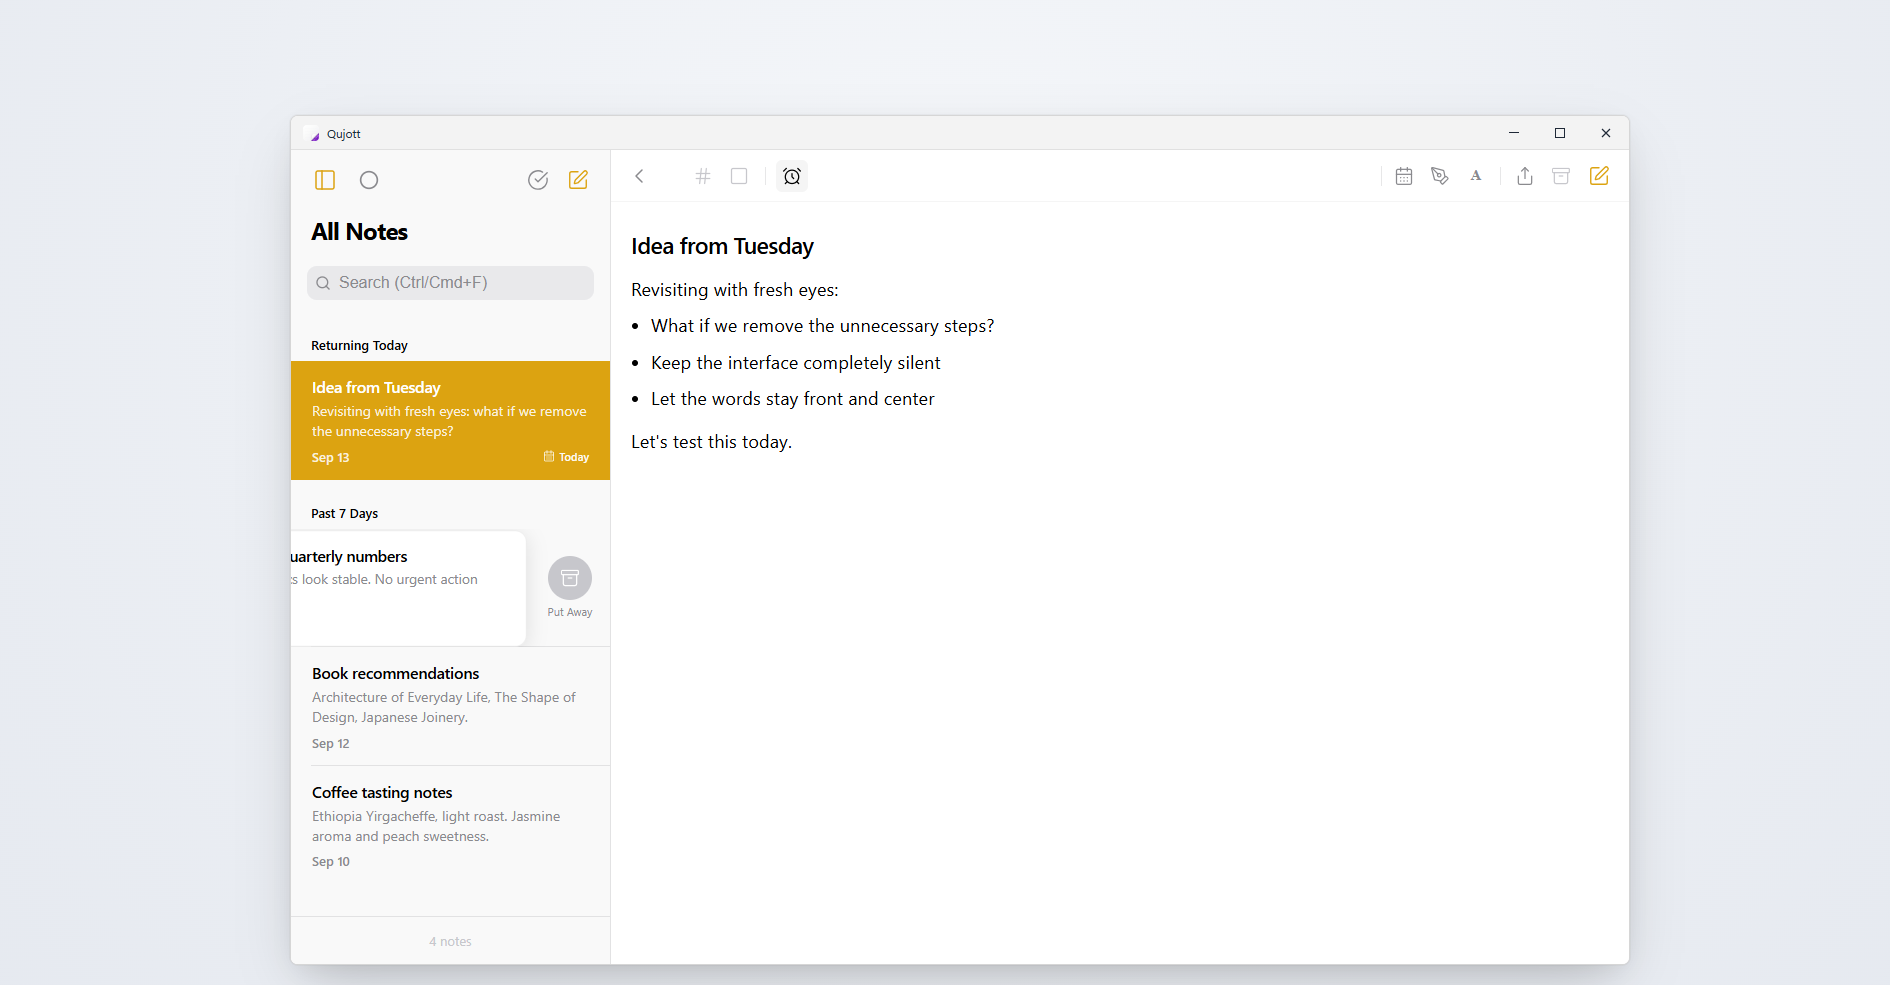Share the note with the upload icon
The width and height of the screenshot is (1890, 985).
point(1525,176)
